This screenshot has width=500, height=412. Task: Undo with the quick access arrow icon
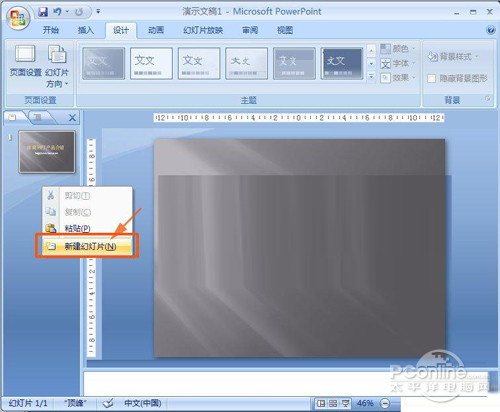coord(57,12)
